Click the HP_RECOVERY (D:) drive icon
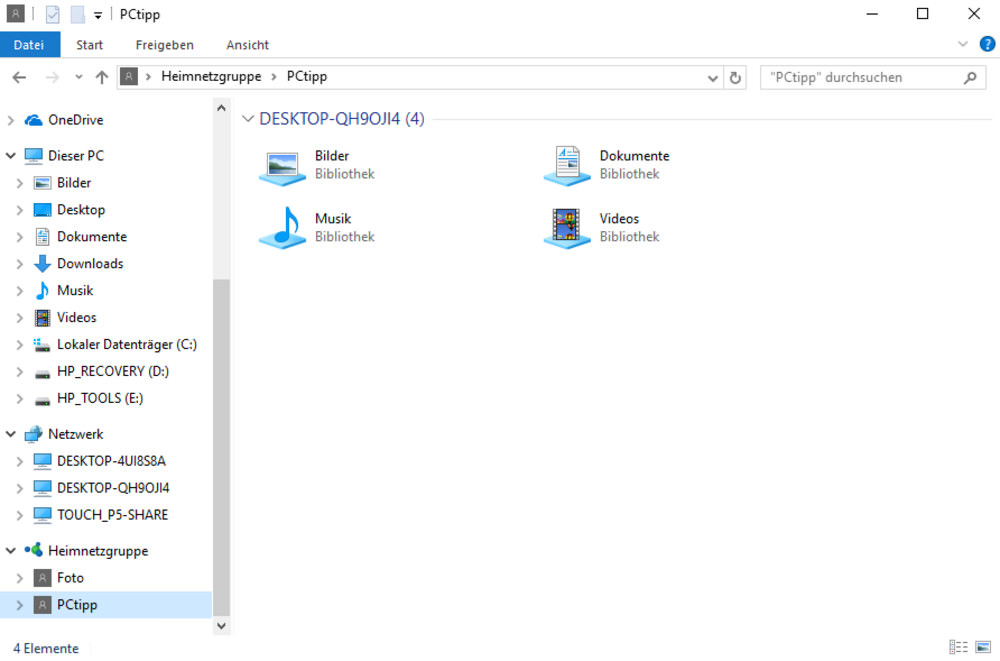This screenshot has width=1000, height=661. (x=42, y=373)
